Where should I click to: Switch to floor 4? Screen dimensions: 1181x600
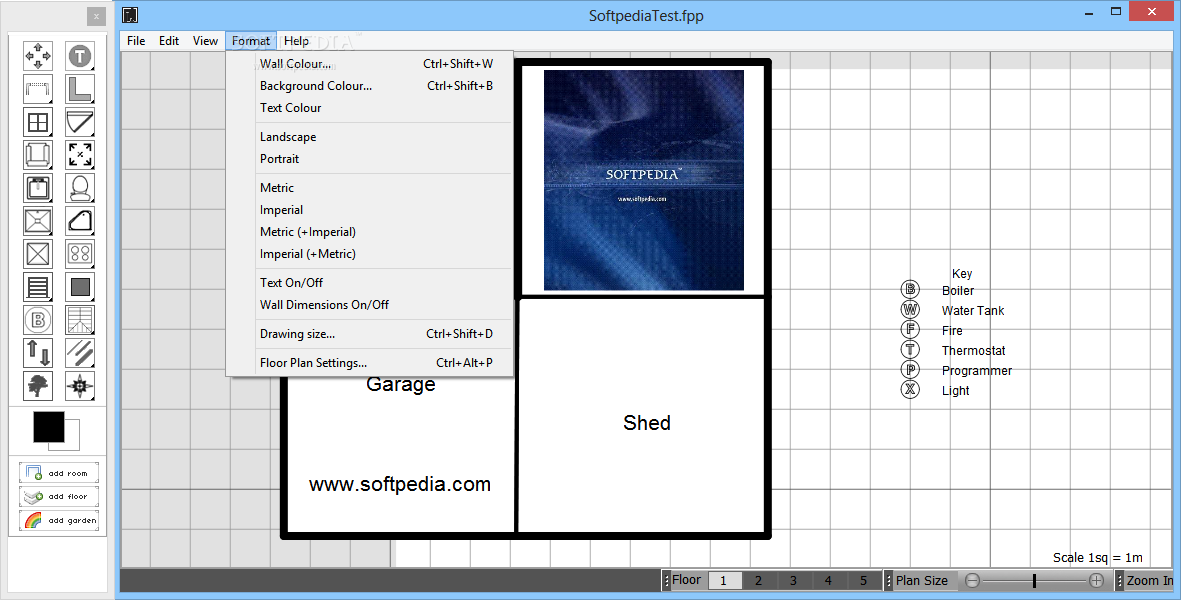(828, 580)
